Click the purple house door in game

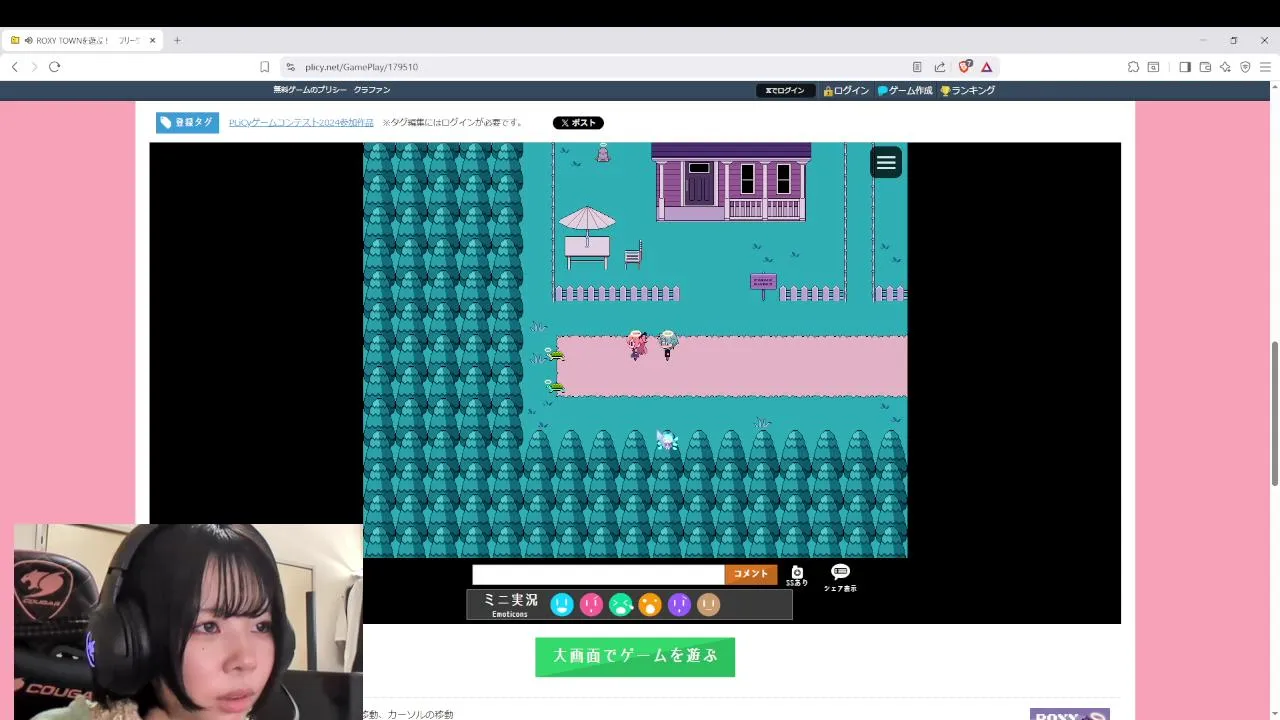(699, 183)
